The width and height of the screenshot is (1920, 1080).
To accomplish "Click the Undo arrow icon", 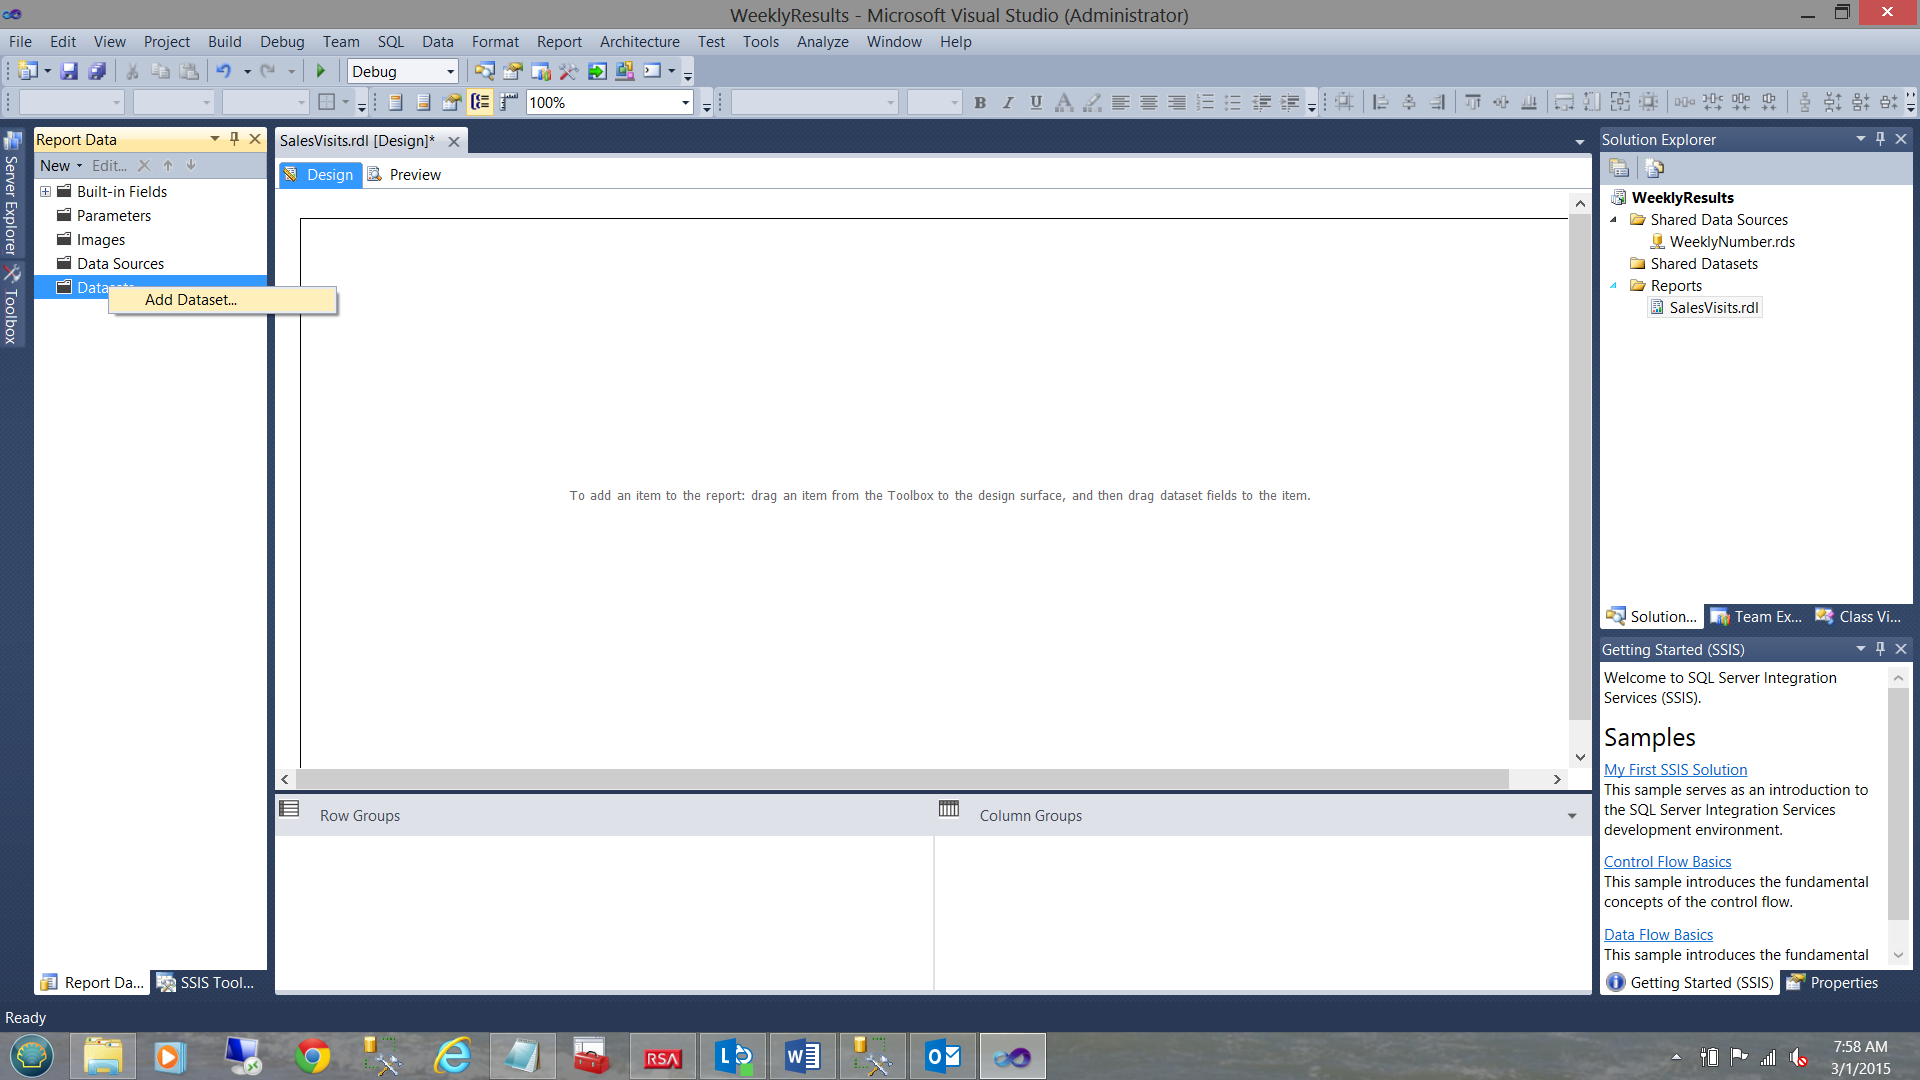I will tap(223, 71).
